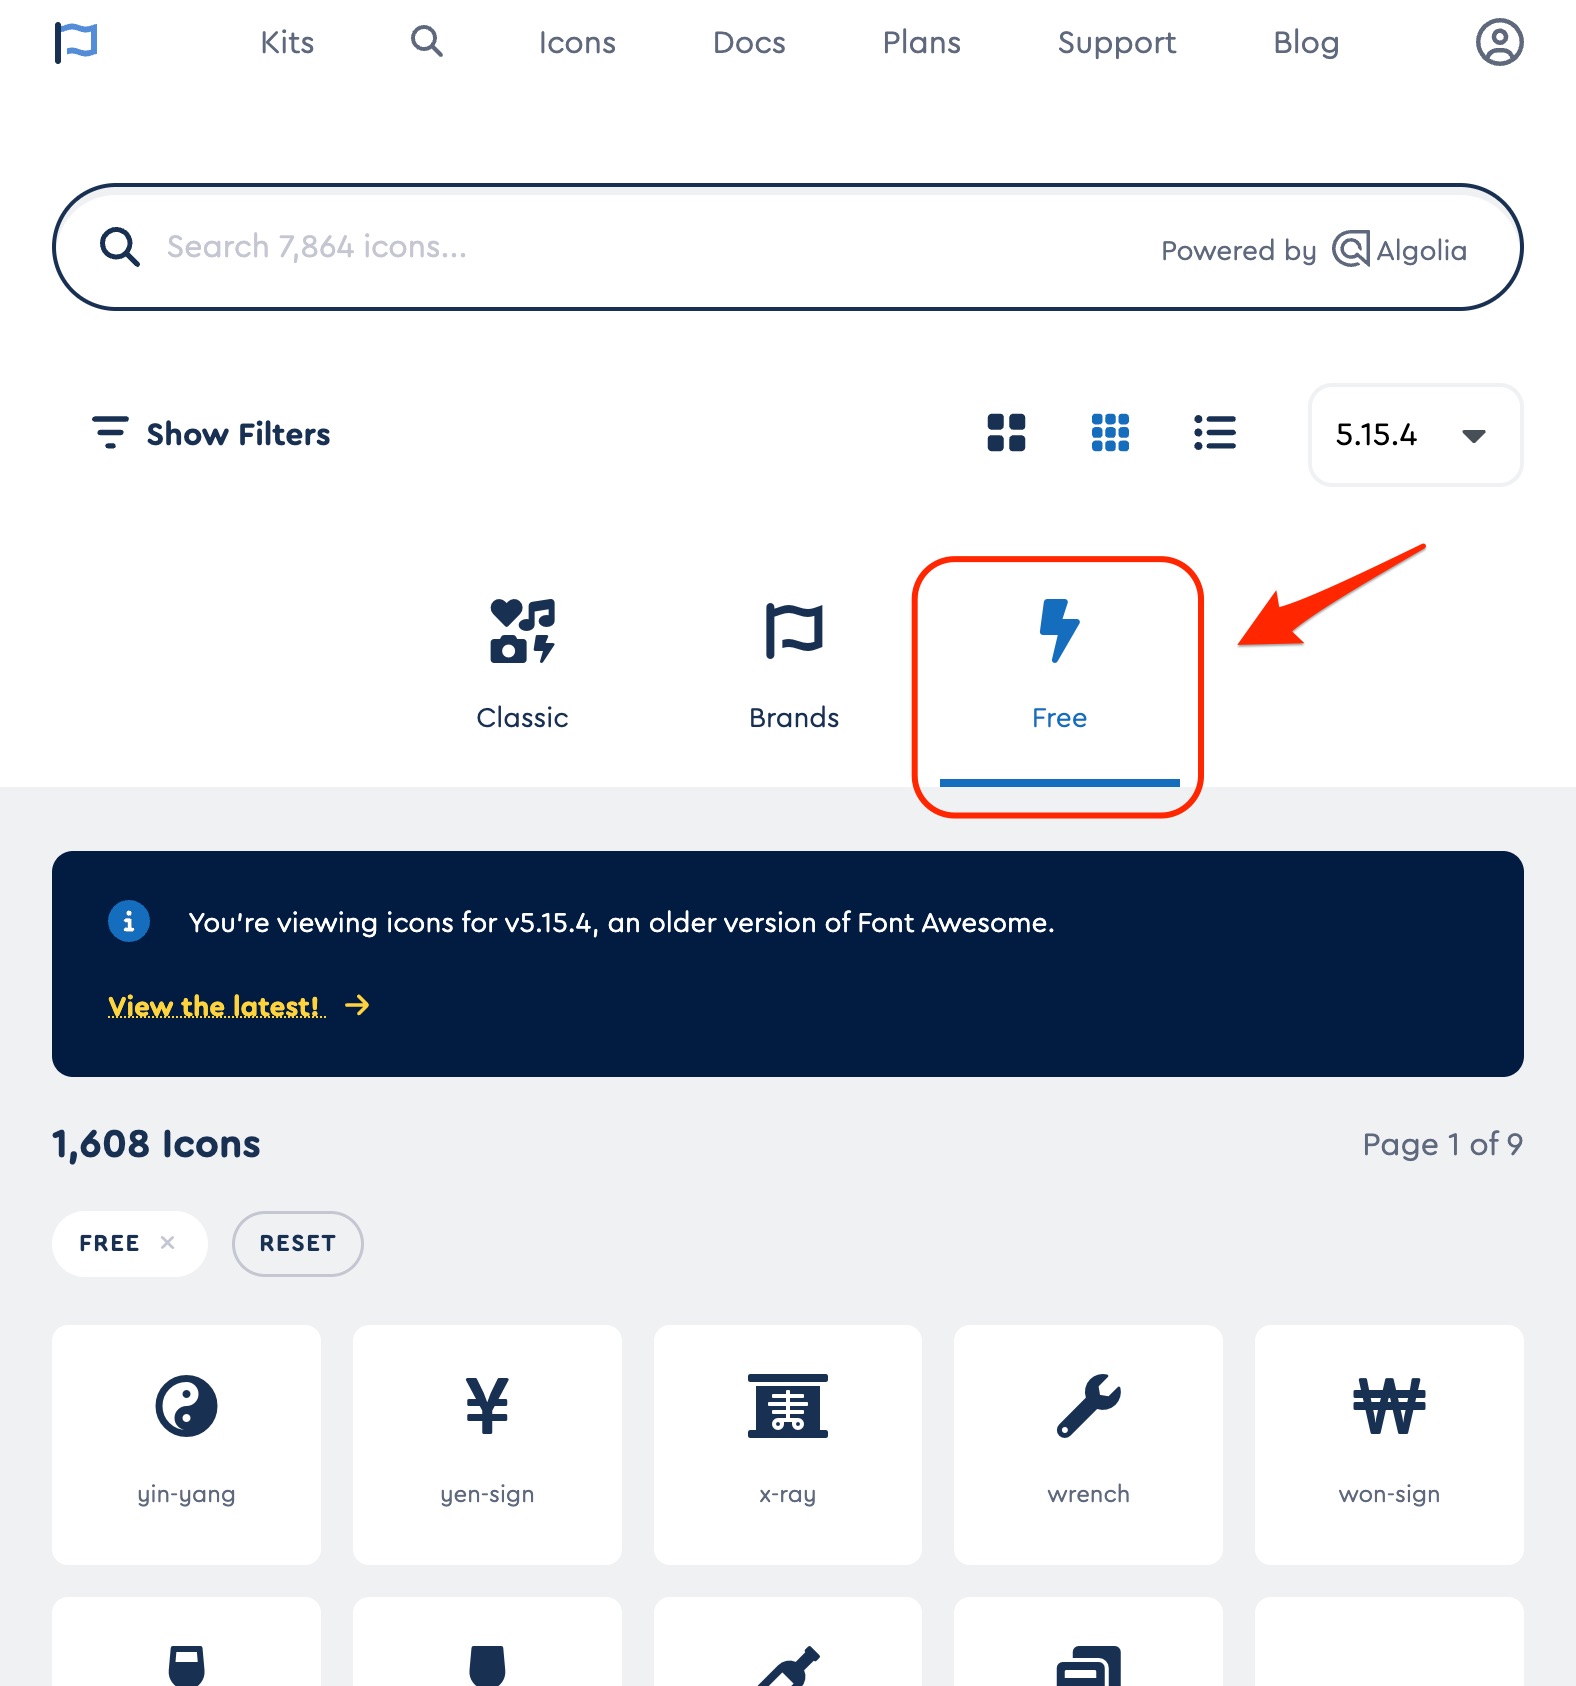Viewport: 1576px width, 1686px height.
Task: Switch to compact small-grid view
Action: tap(1110, 433)
